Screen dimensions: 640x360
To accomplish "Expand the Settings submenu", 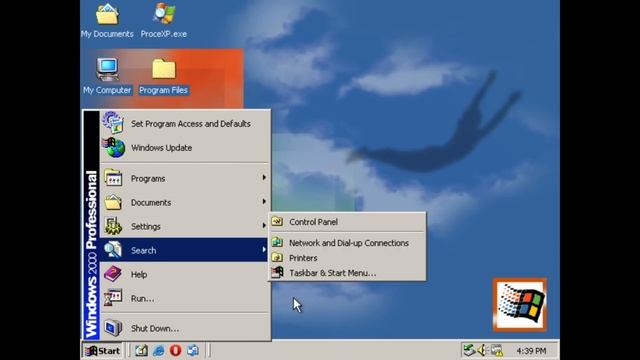I will tap(185, 226).
